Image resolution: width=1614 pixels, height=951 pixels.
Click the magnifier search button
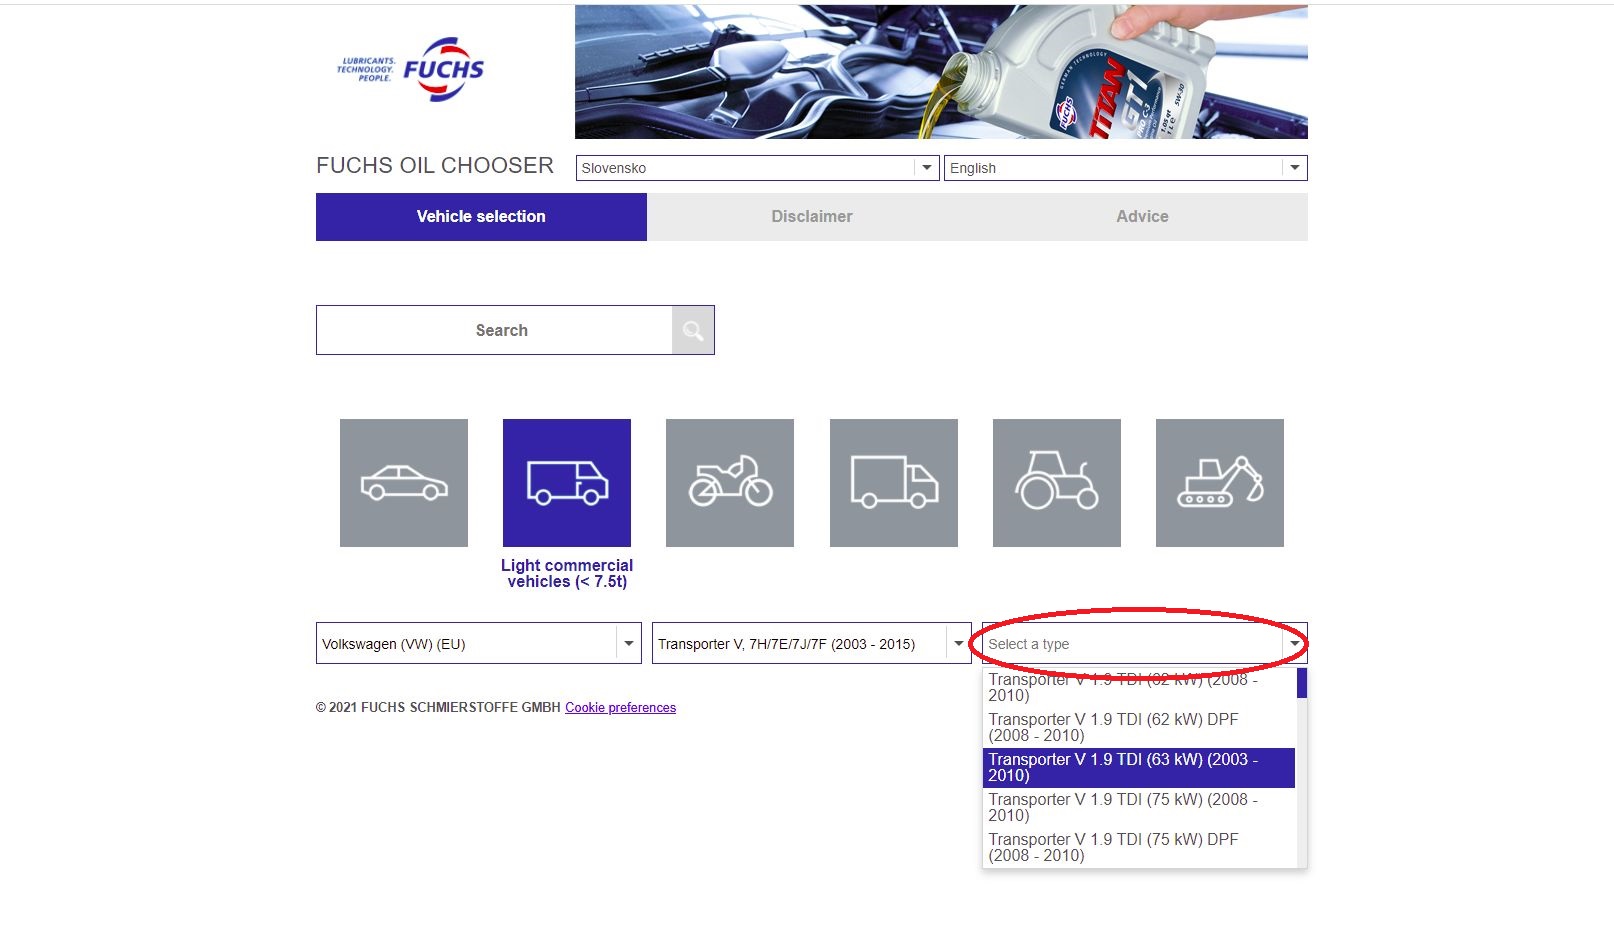[x=693, y=330]
